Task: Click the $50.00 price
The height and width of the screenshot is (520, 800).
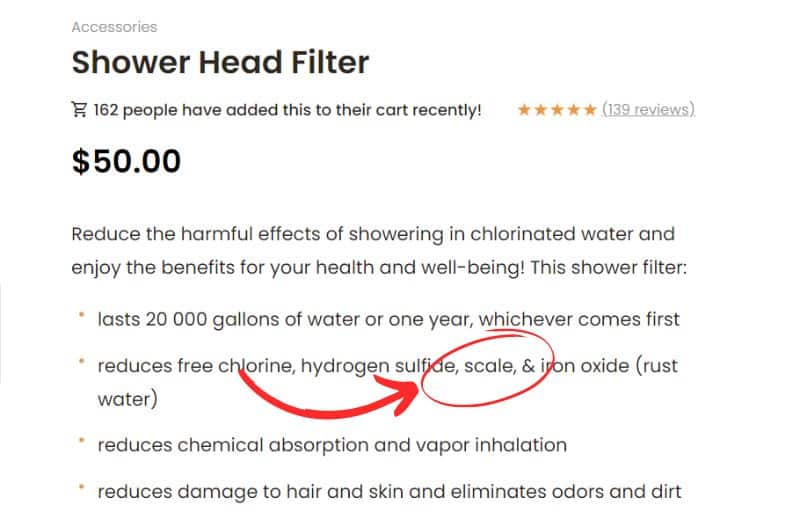Action: click(126, 161)
